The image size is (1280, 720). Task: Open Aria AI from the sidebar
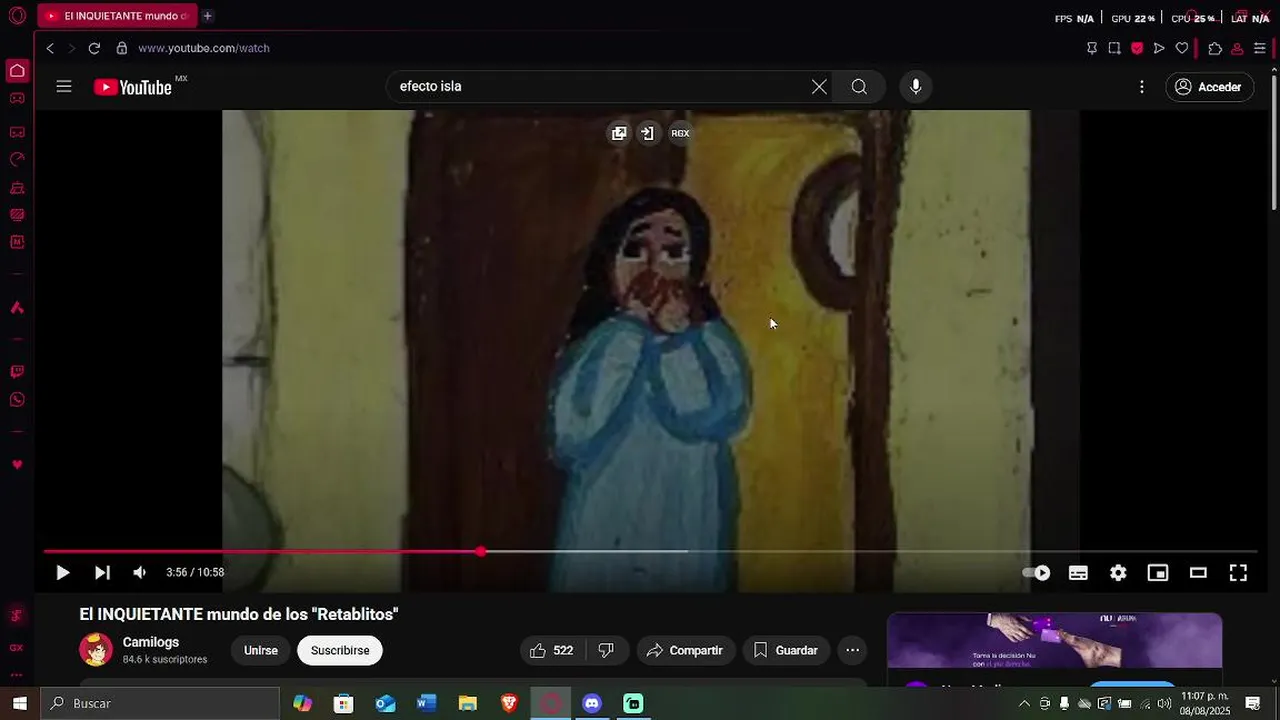17,308
